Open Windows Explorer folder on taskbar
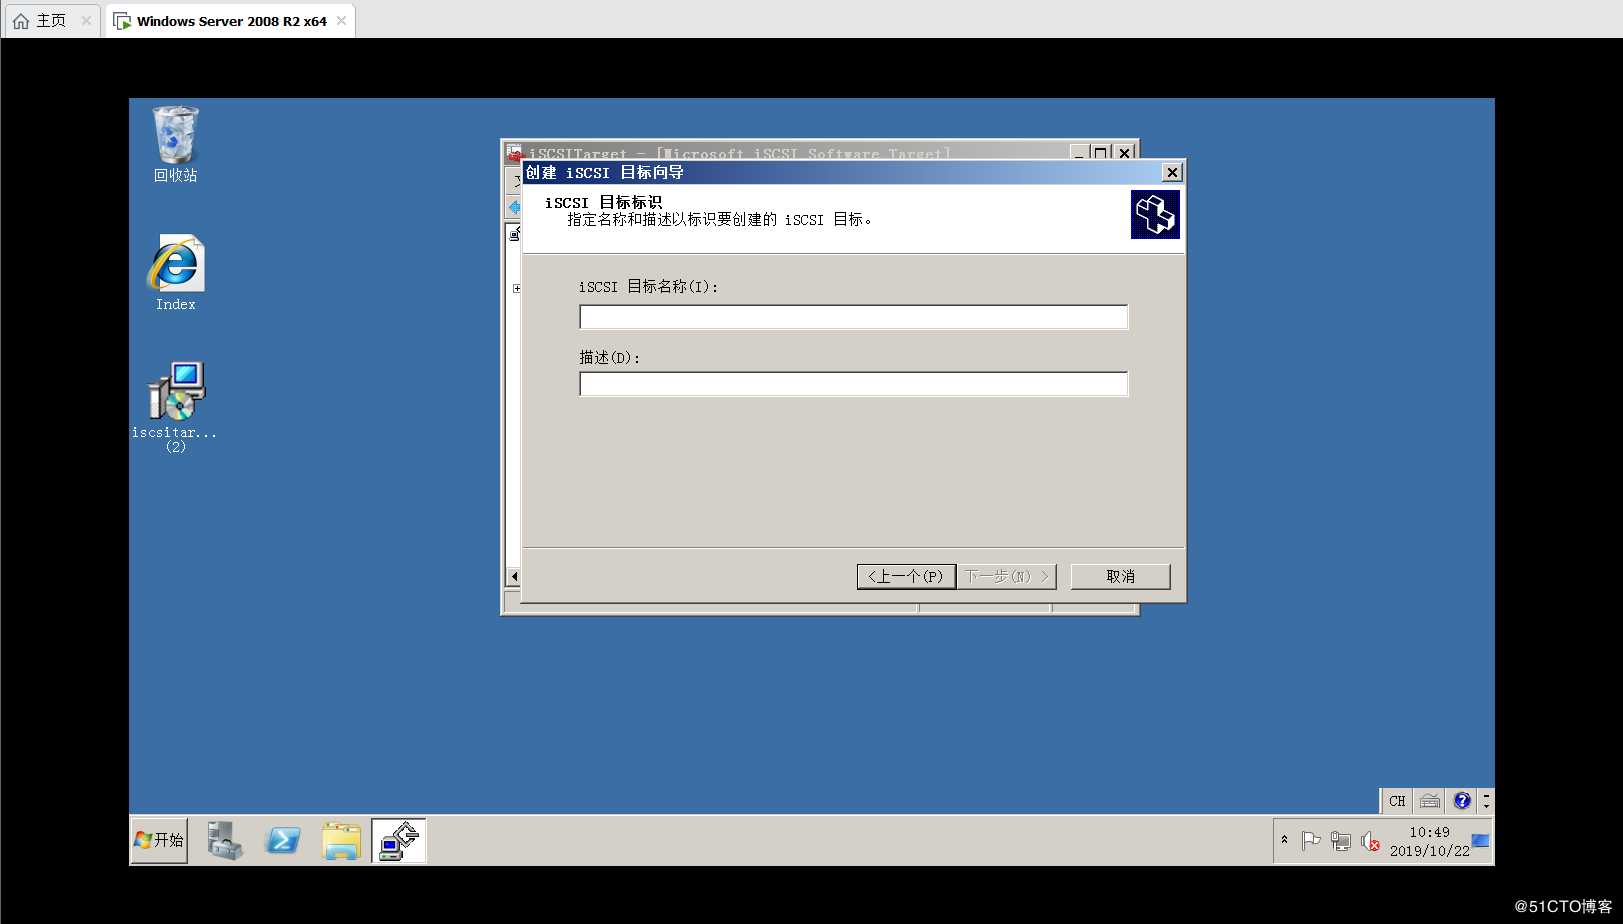Viewport: 1623px width, 924px height. (x=341, y=840)
